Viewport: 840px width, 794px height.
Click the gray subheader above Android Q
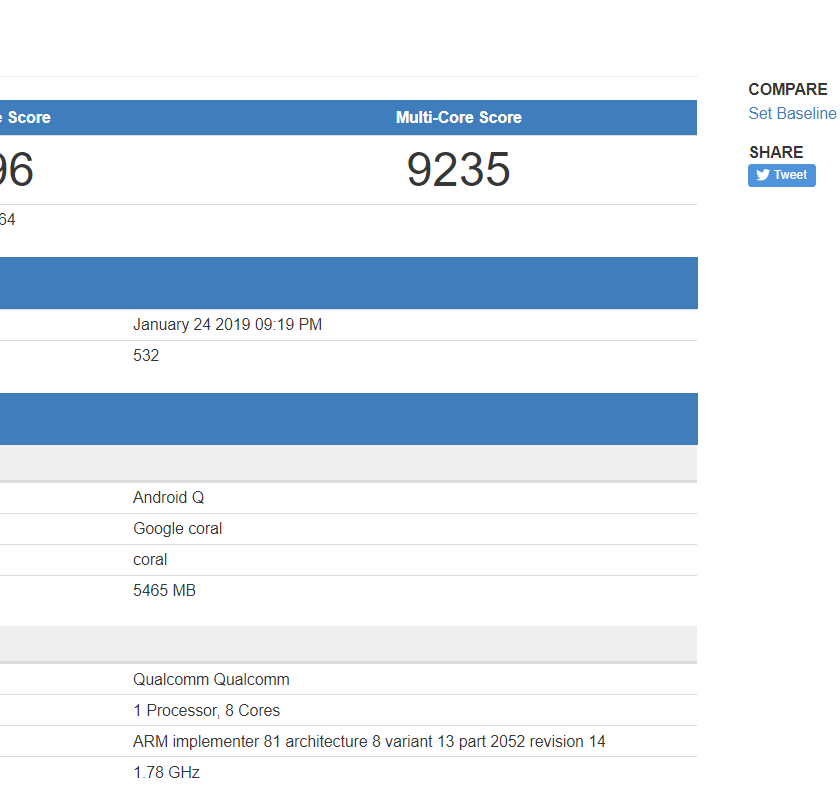tap(348, 463)
